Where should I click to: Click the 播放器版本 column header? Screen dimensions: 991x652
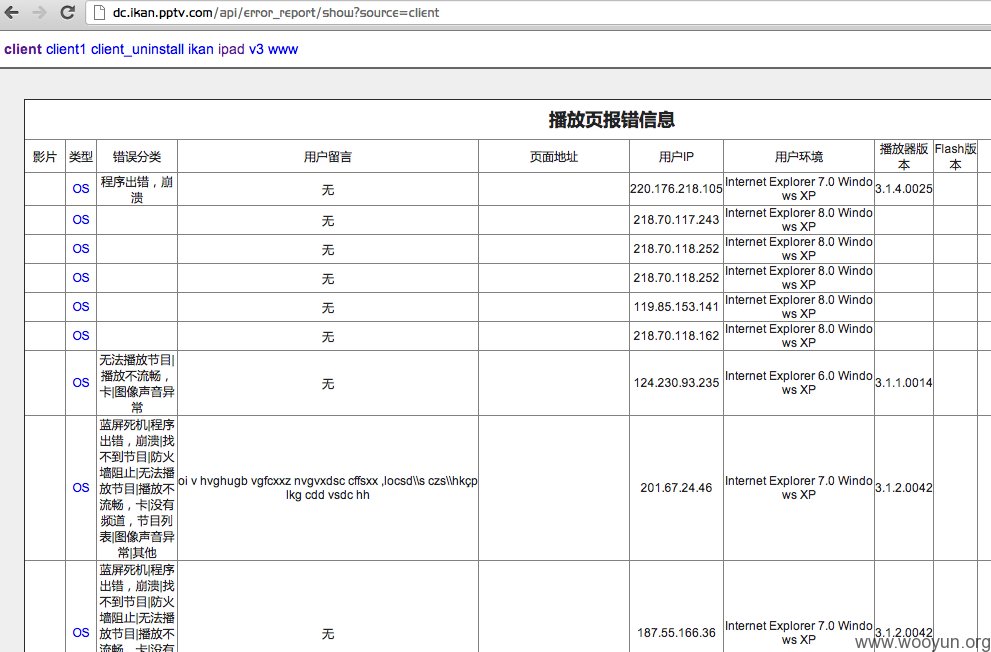click(x=904, y=156)
